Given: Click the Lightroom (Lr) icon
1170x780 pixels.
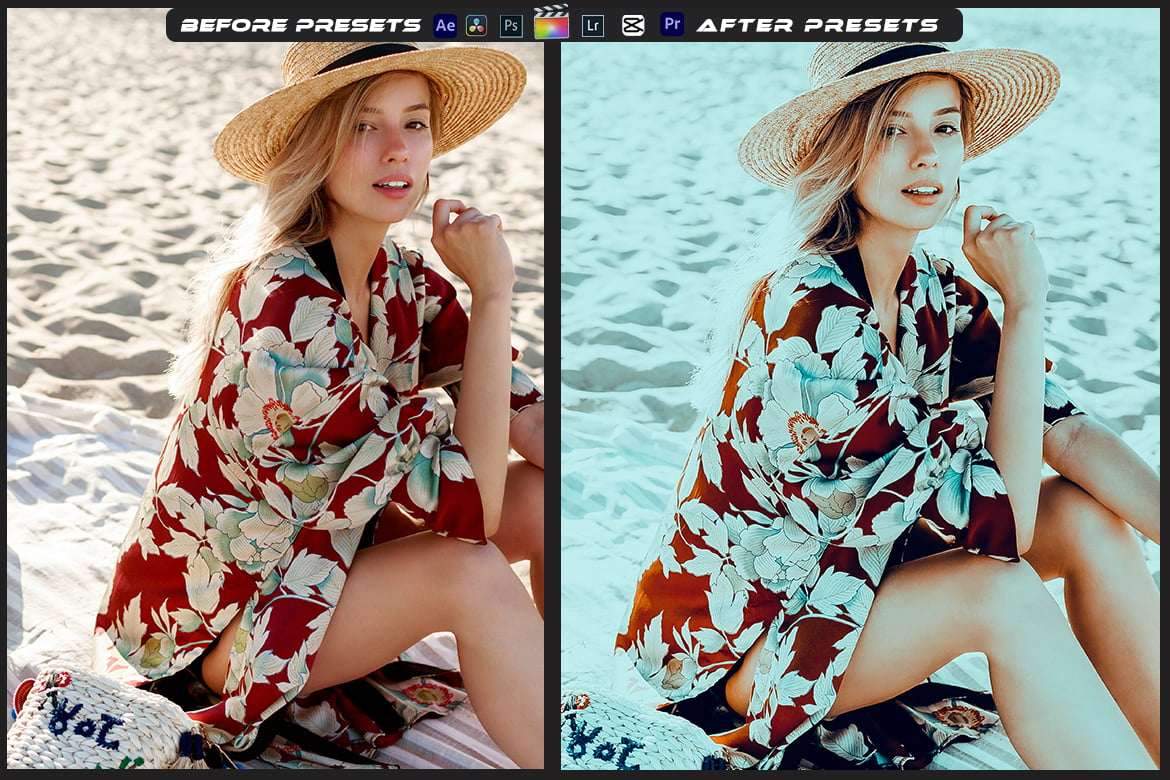Looking at the screenshot, I should click(x=593, y=25).
